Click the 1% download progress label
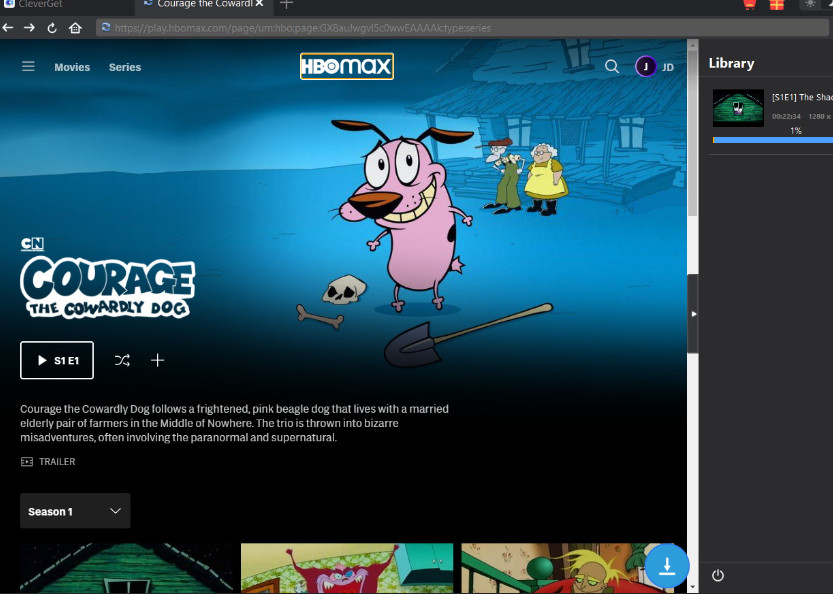Screen dimensions: 833x594 pyautogui.click(x=795, y=131)
